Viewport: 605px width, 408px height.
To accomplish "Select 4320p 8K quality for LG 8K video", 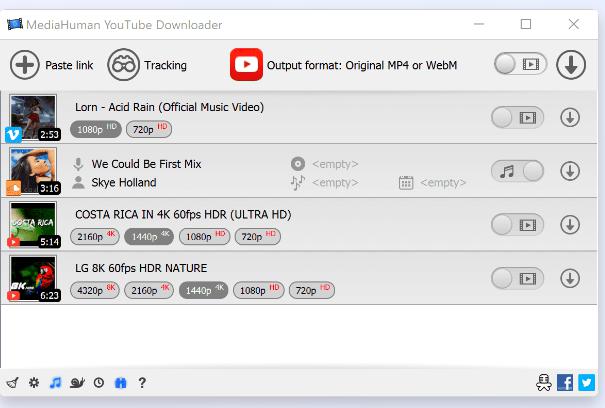I will tap(95, 290).
